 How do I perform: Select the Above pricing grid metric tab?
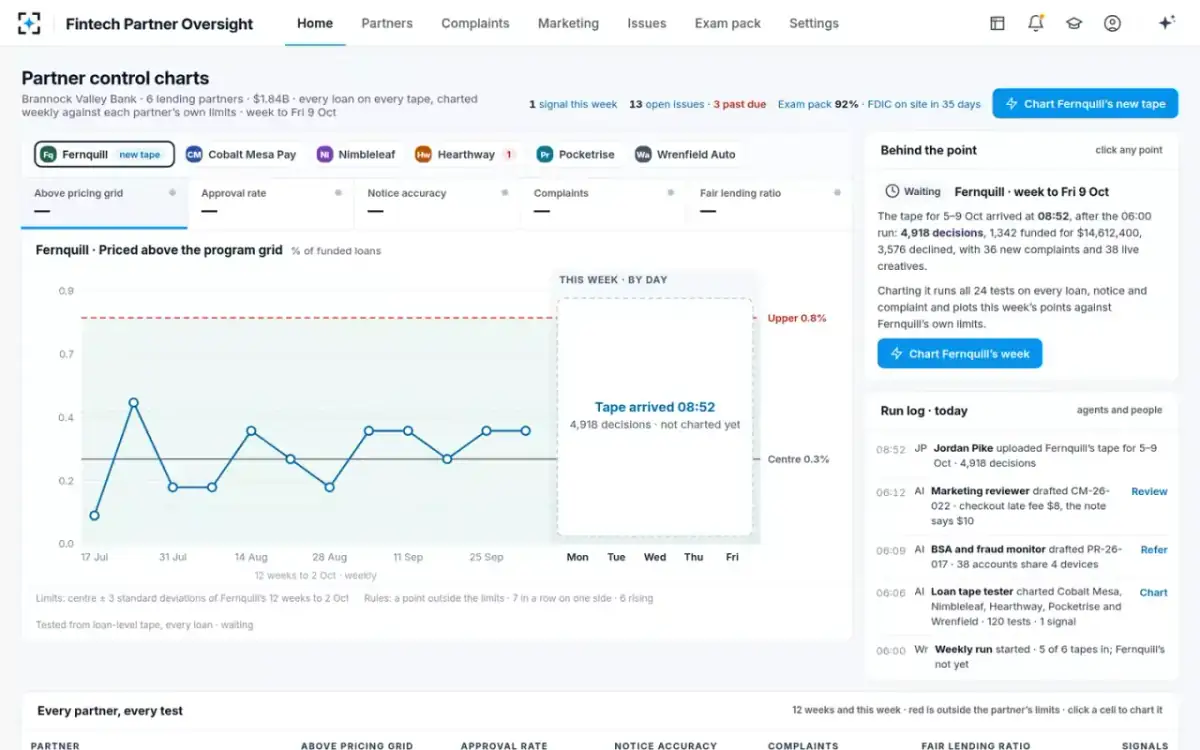click(104, 203)
